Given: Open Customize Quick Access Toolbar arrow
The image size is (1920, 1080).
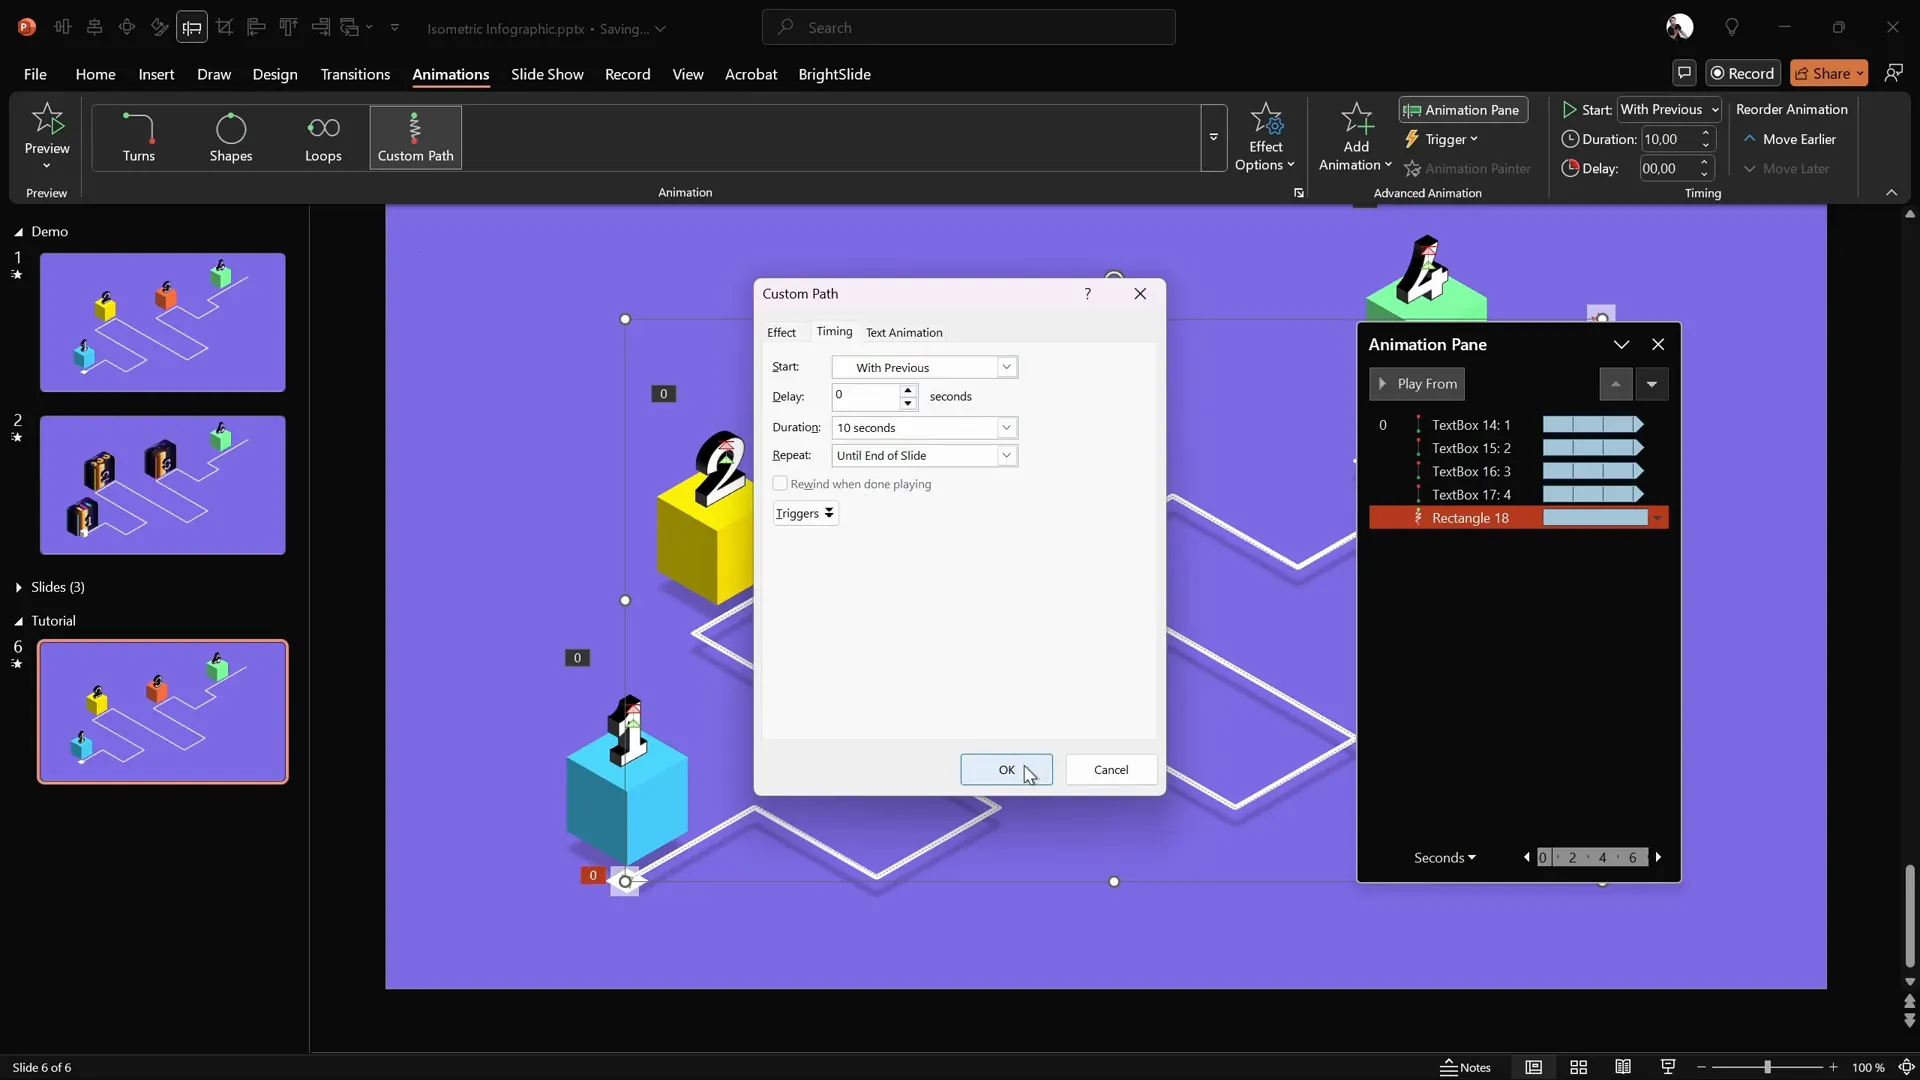Looking at the screenshot, I should (x=395, y=28).
